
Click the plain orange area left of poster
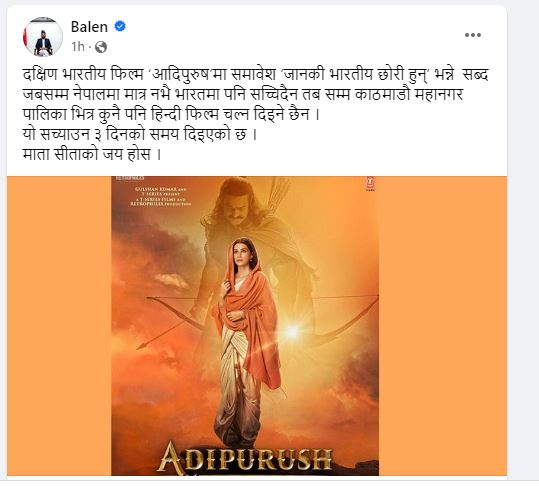pyautogui.click(x=59, y=326)
